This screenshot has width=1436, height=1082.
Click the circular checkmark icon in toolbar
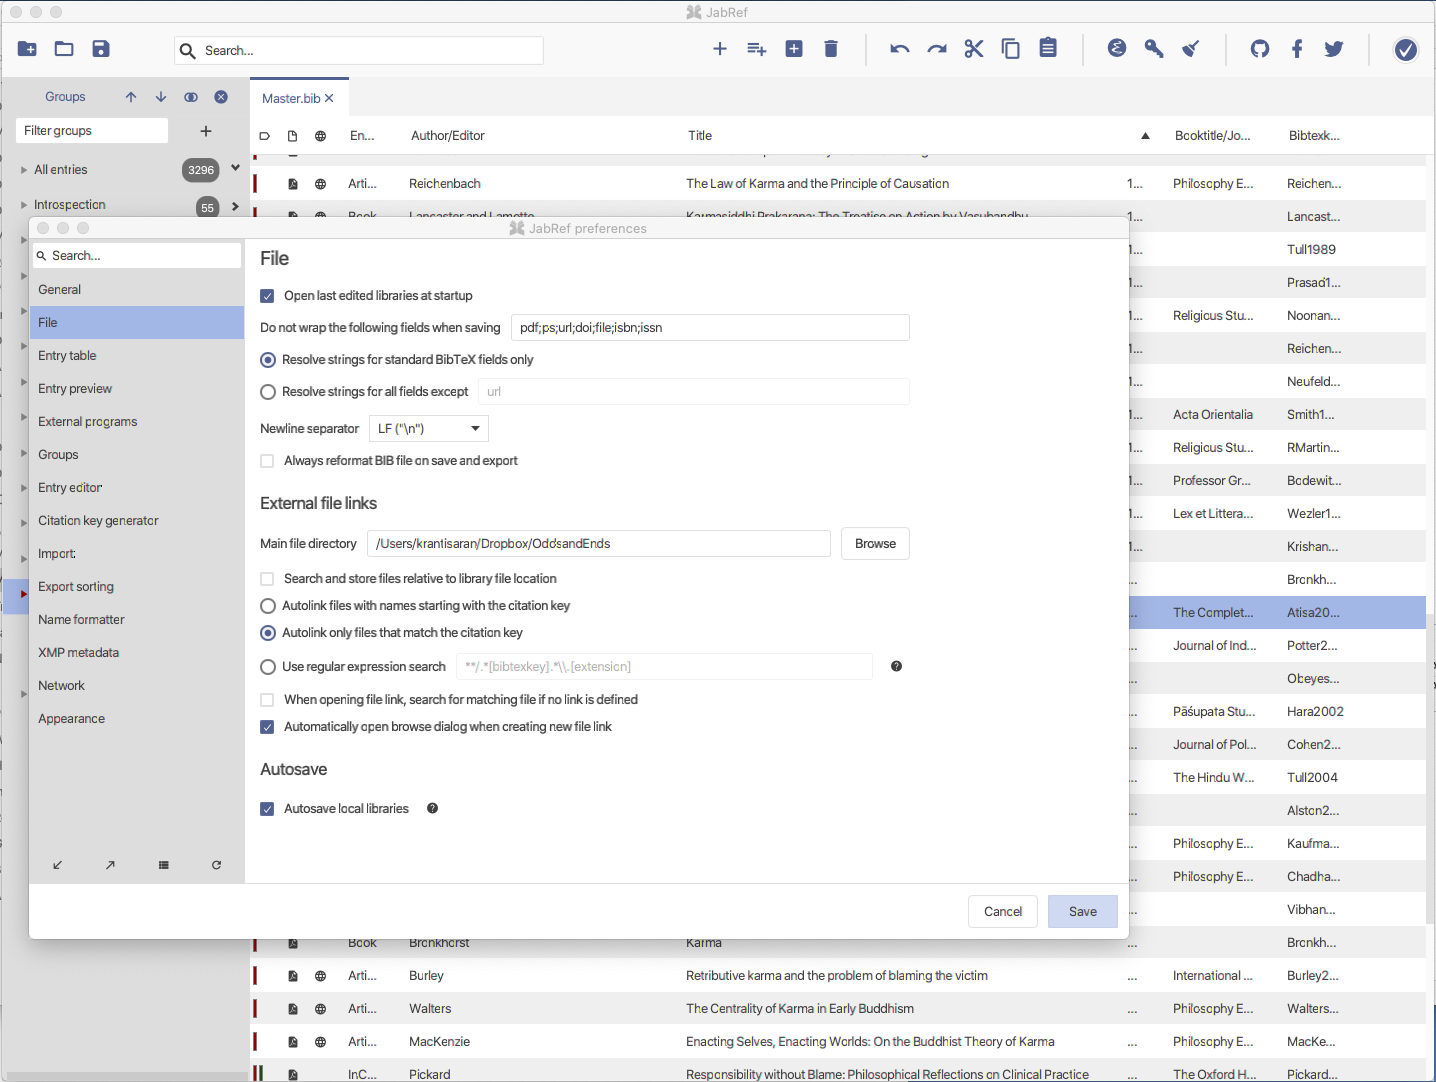[x=1406, y=49]
